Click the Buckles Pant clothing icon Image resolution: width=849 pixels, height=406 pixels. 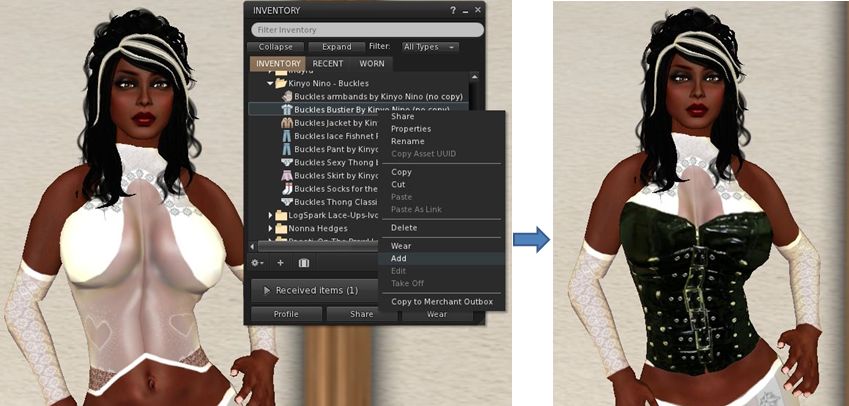click(x=286, y=149)
